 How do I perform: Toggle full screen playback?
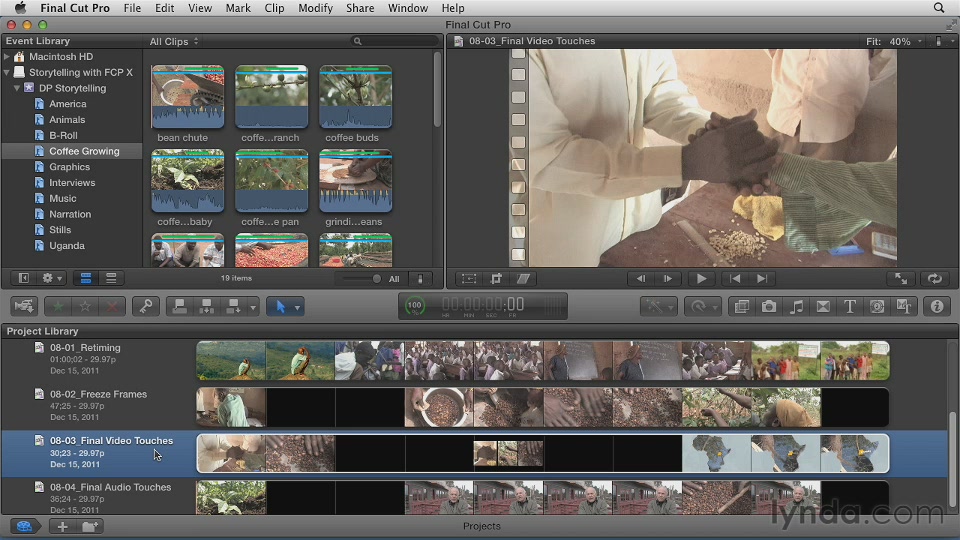tap(901, 279)
